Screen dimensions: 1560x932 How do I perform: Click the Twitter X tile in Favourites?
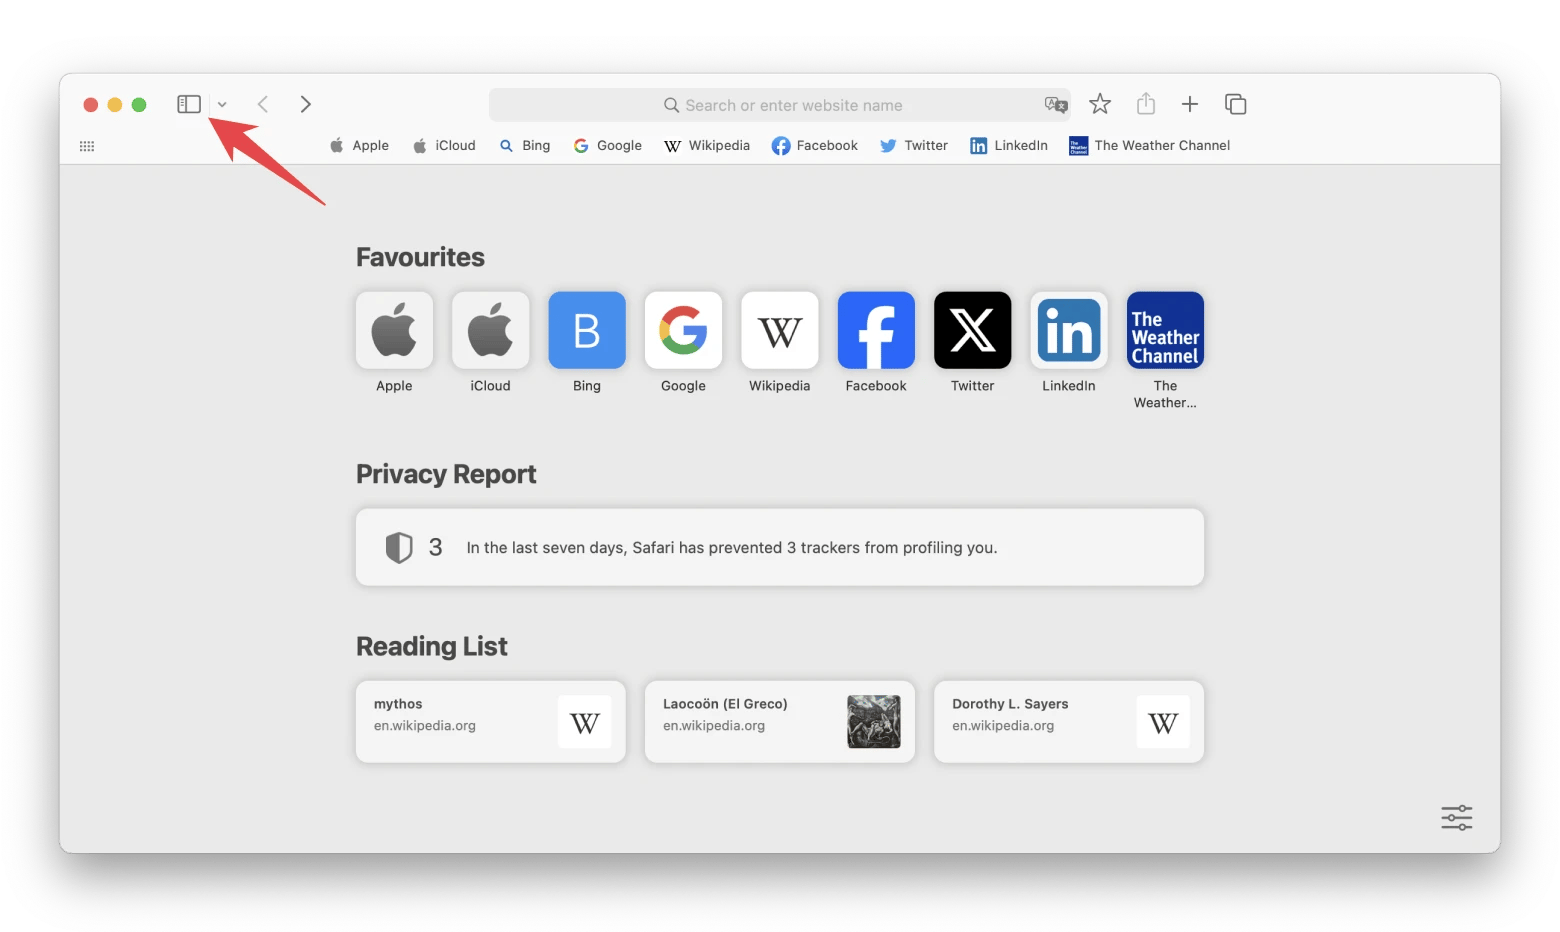[x=973, y=330]
